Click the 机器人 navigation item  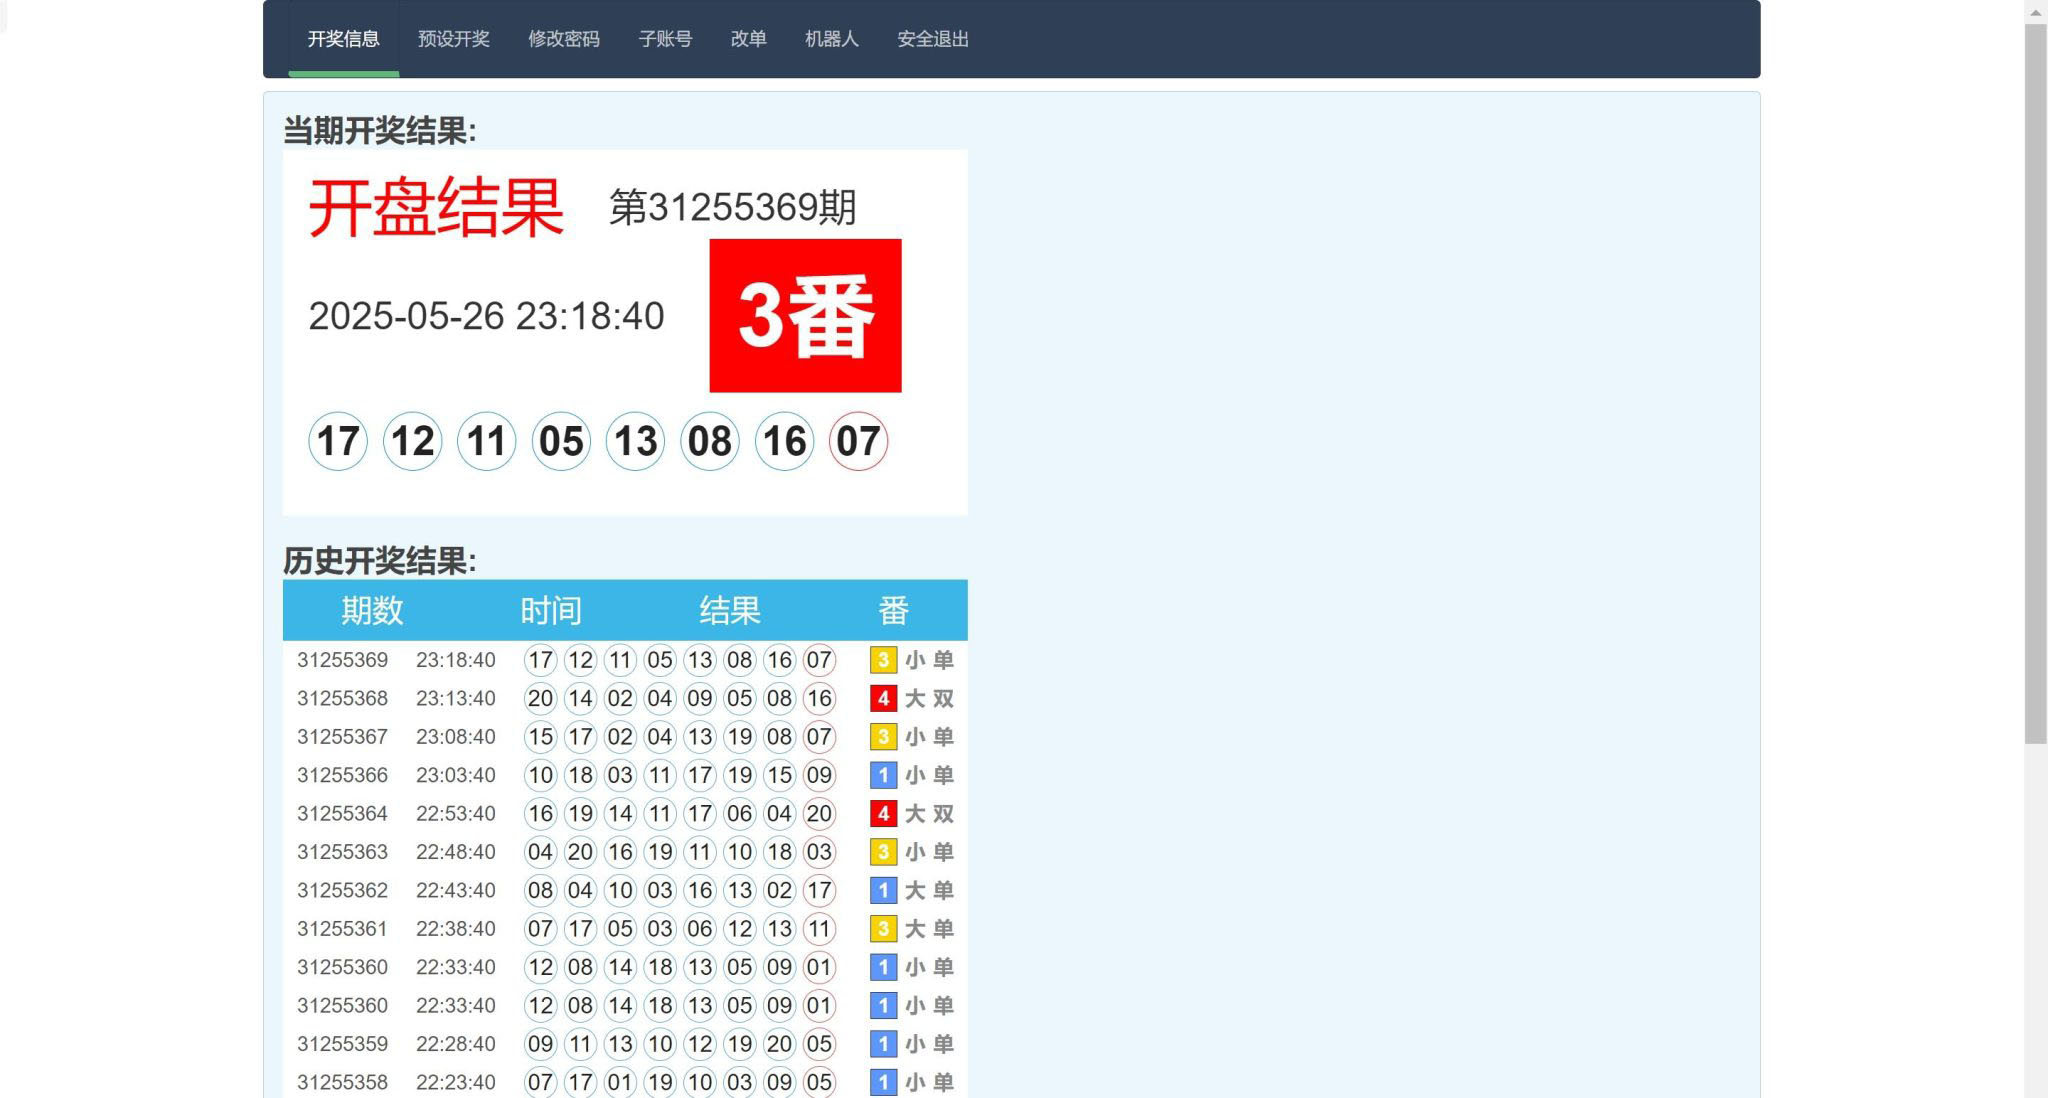click(x=830, y=40)
